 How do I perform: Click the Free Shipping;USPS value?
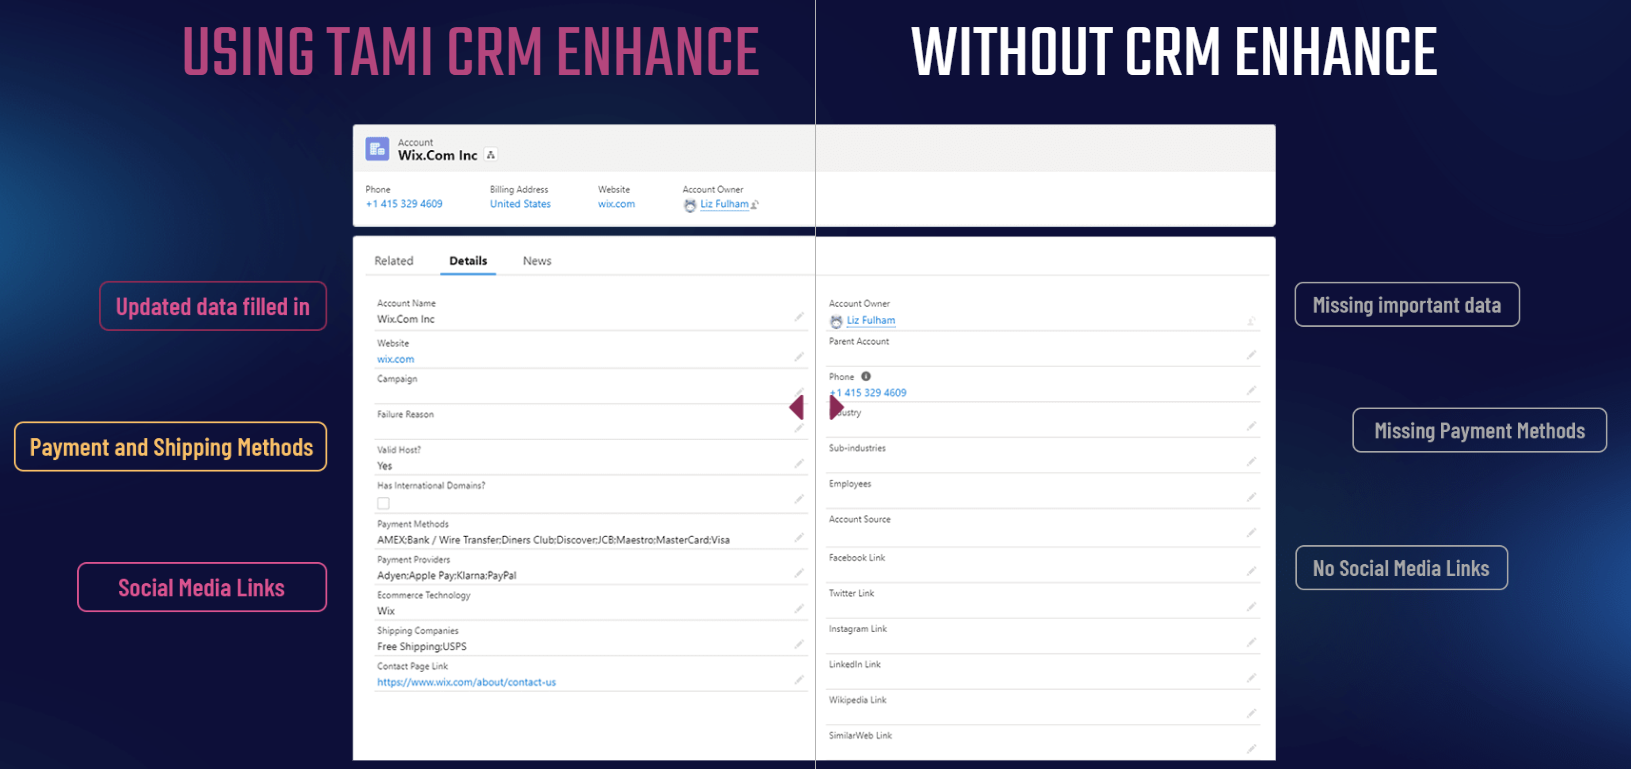pyautogui.click(x=421, y=647)
